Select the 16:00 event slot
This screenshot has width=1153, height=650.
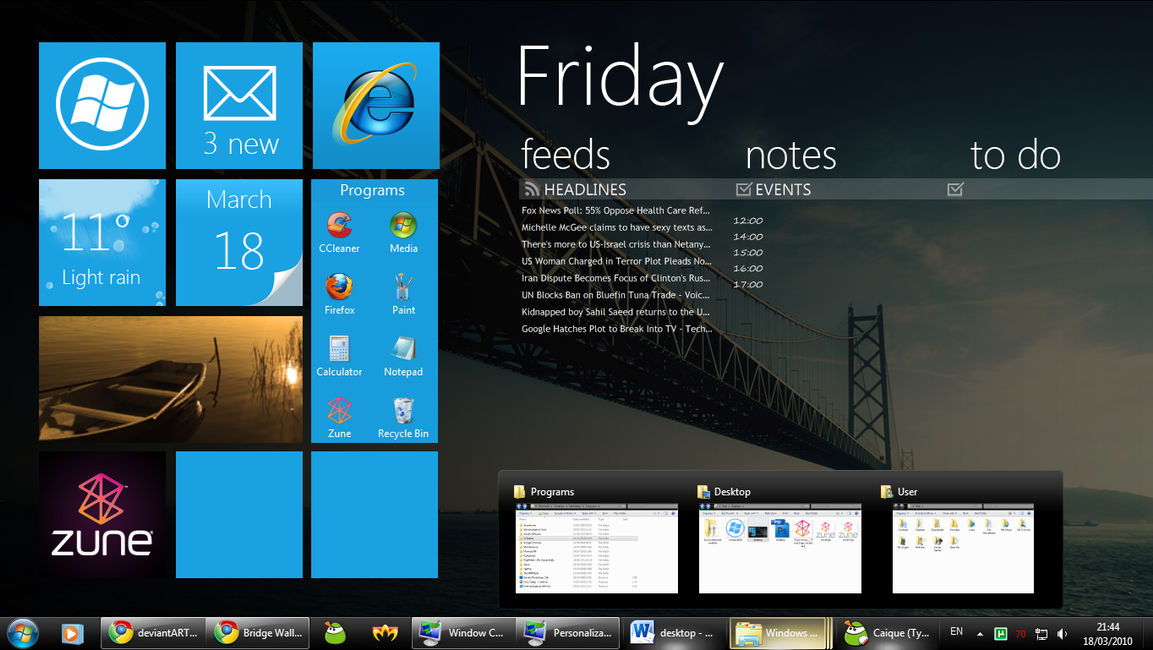[748, 268]
